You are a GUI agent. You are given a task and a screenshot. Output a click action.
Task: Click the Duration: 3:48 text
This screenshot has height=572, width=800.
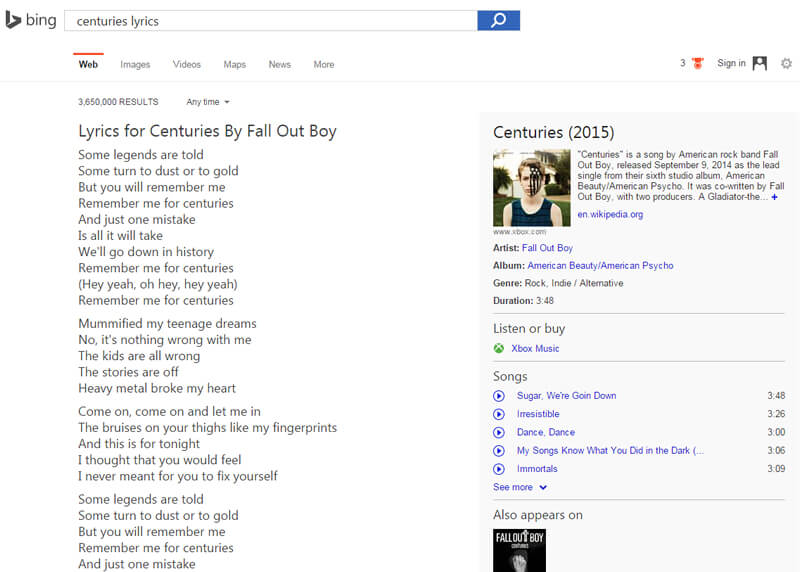523,301
